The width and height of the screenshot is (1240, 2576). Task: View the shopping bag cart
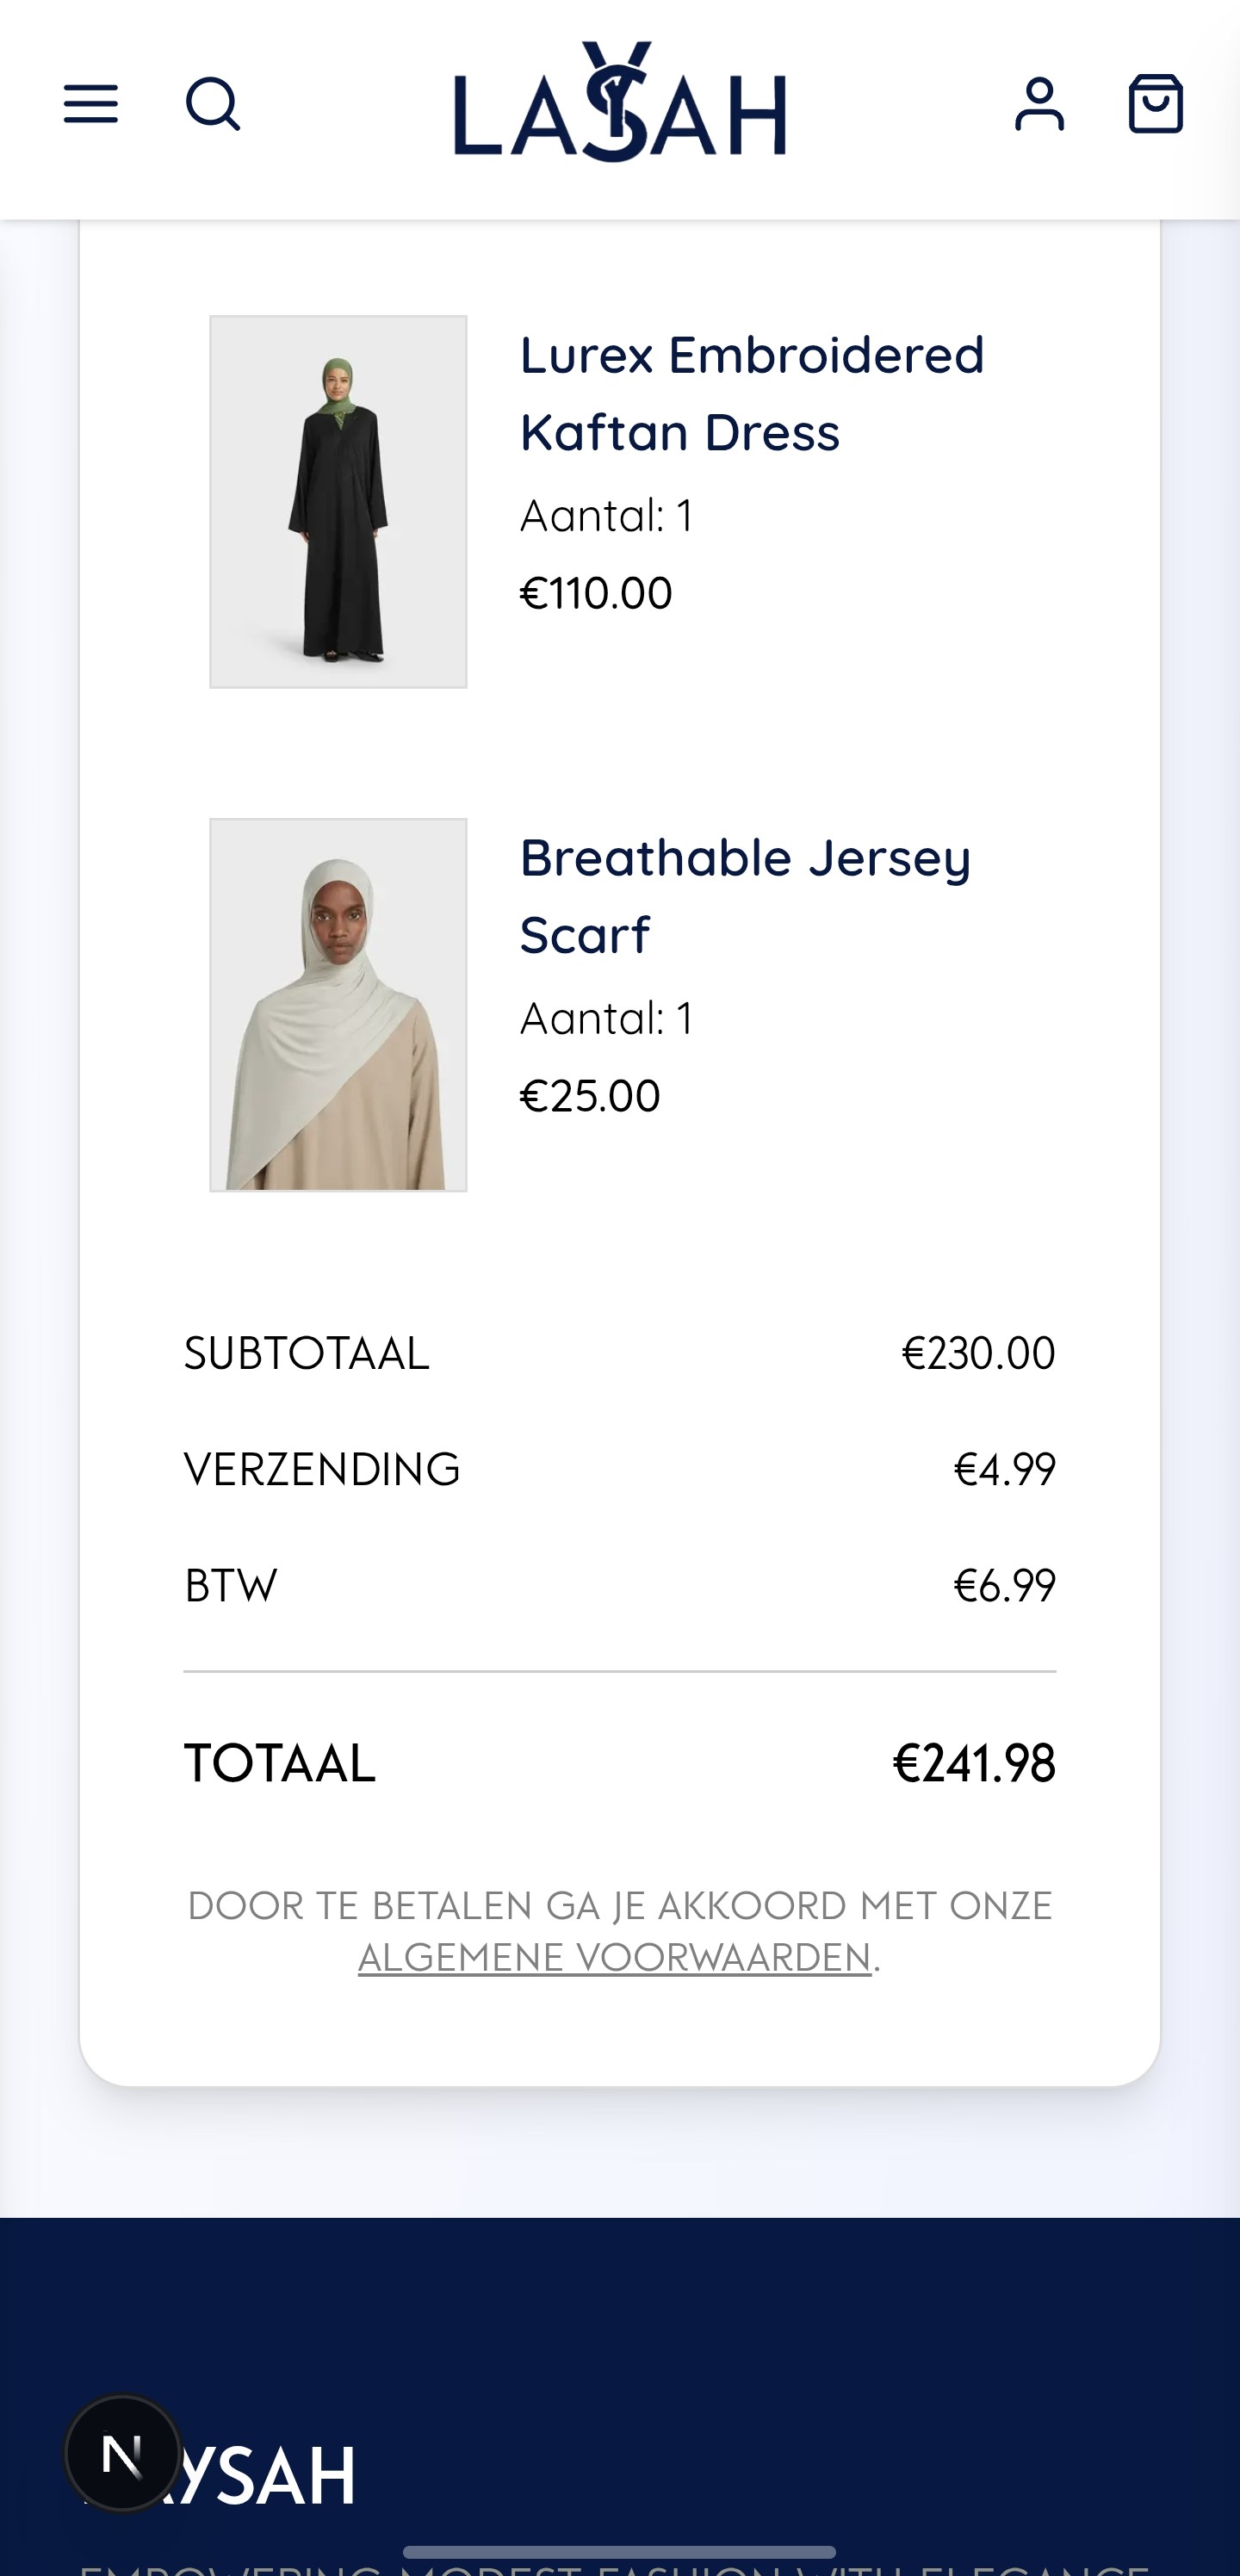[x=1156, y=104]
